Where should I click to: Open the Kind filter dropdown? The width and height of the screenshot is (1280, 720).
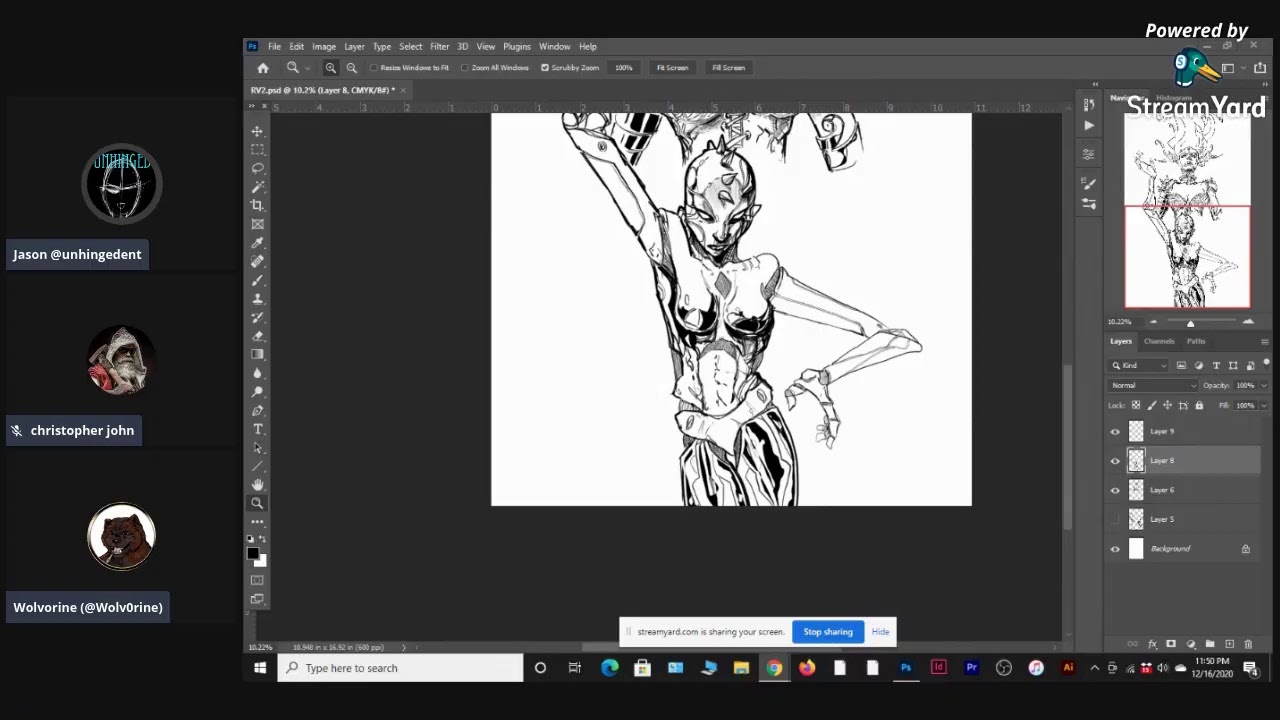click(x=1140, y=365)
